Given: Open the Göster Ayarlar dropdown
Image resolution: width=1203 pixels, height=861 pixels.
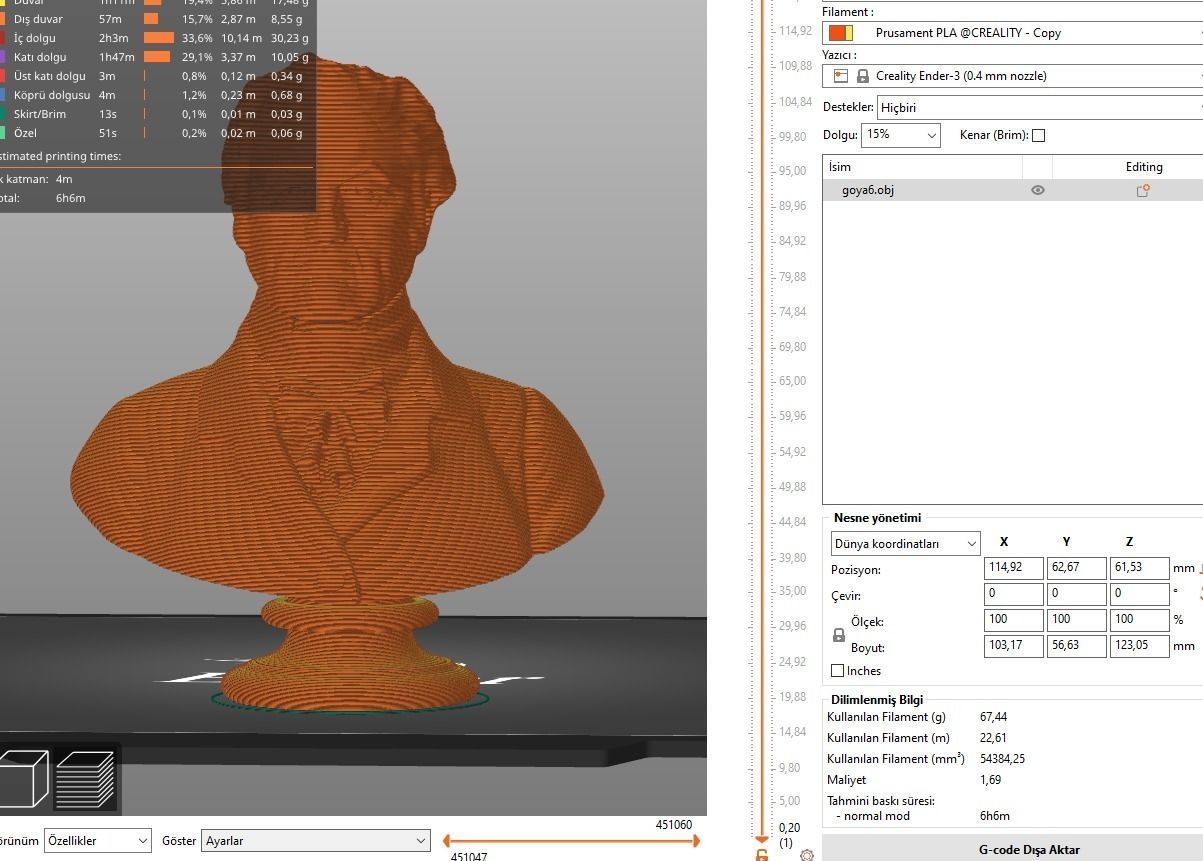Looking at the screenshot, I should (x=316, y=841).
